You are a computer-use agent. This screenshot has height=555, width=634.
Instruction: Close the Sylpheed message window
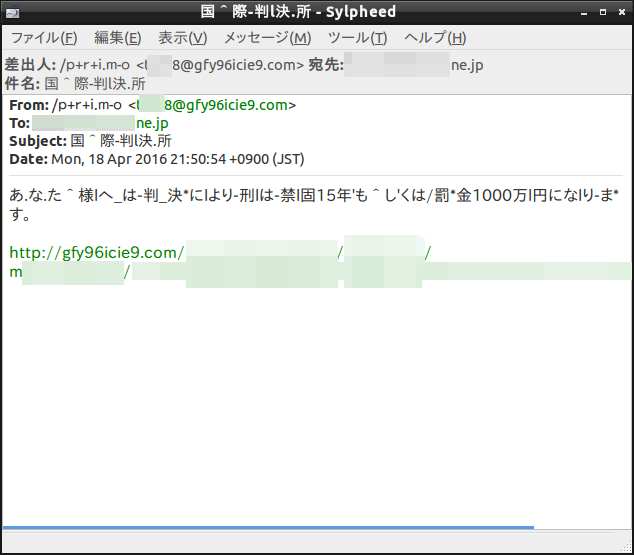coord(622,13)
